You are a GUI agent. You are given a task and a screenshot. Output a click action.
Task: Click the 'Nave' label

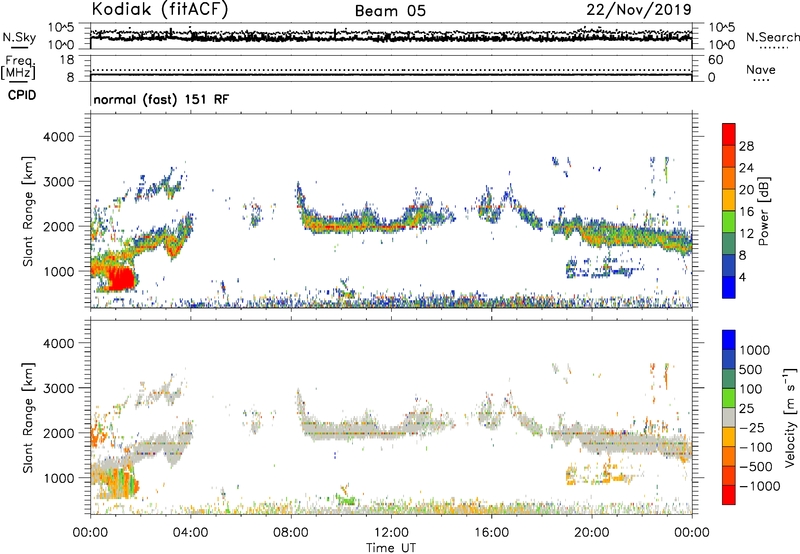(761, 69)
